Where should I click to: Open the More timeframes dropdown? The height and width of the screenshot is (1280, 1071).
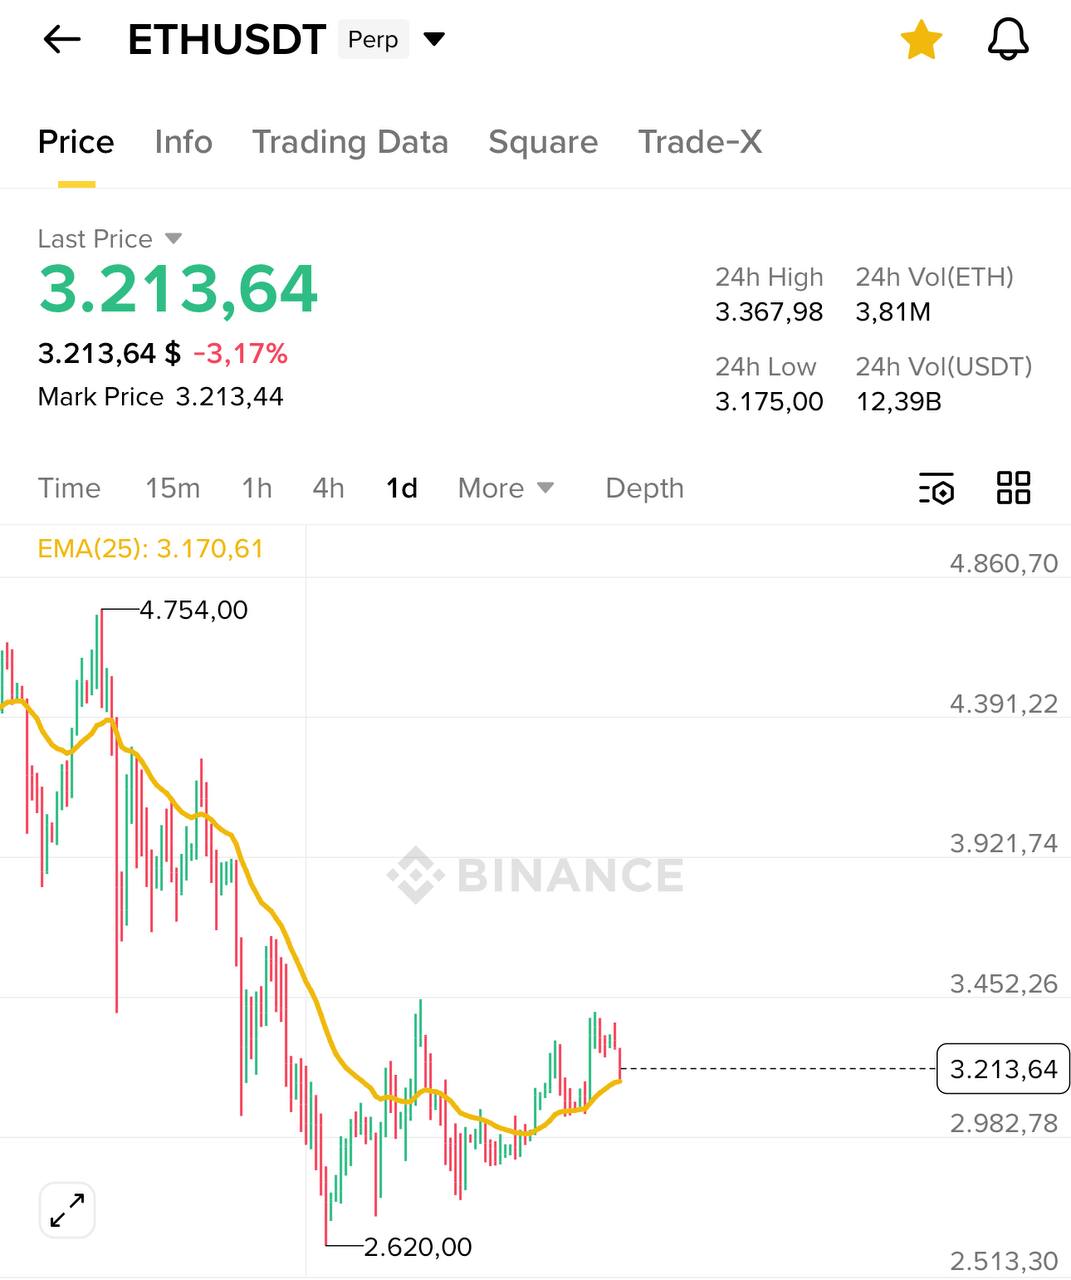click(x=505, y=489)
